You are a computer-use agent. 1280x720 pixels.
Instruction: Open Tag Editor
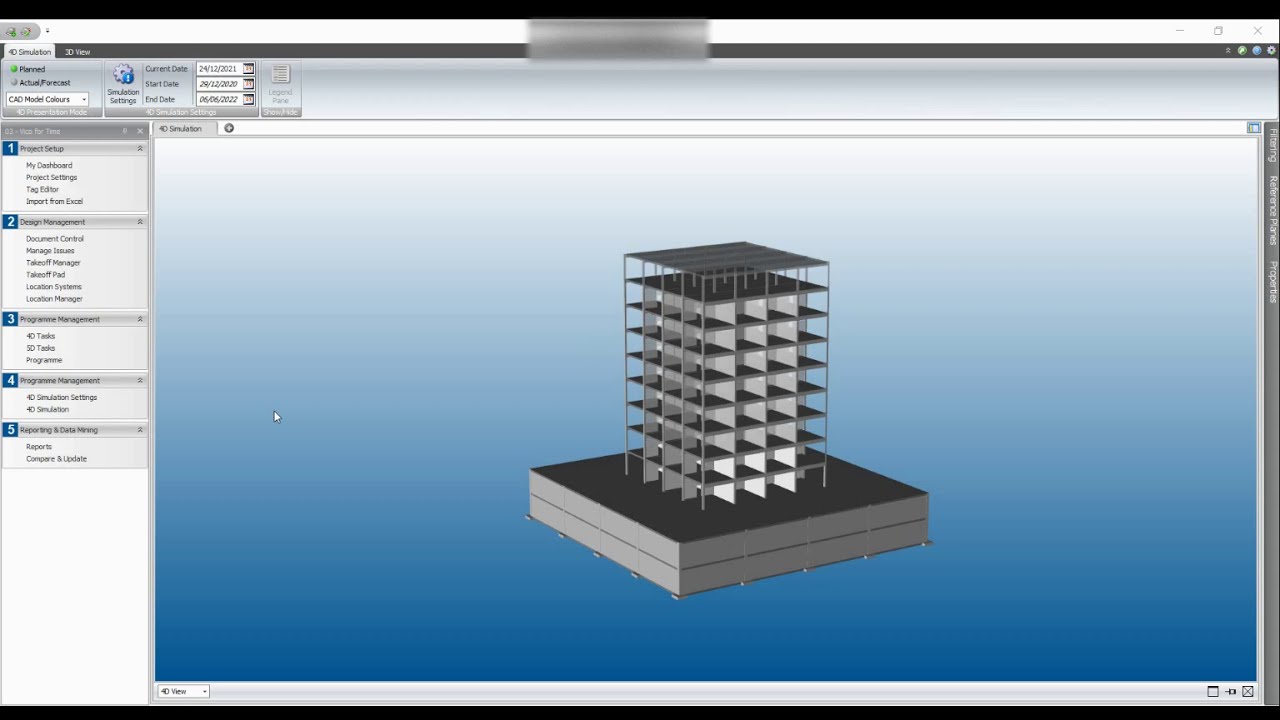coord(42,189)
